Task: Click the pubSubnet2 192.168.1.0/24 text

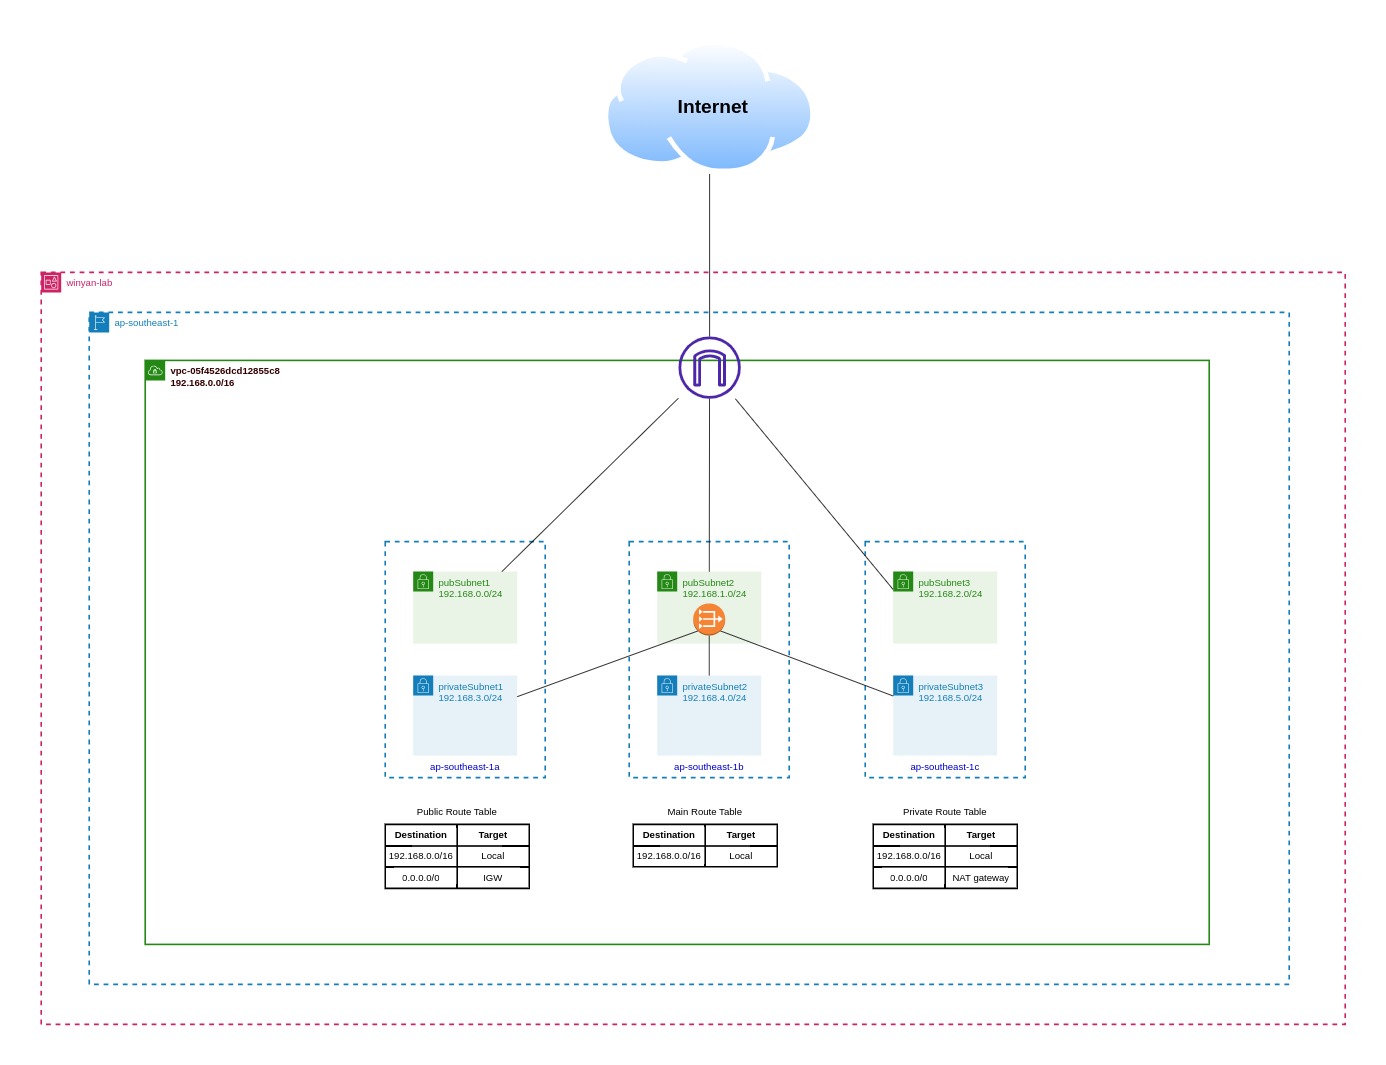Action: coord(714,588)
